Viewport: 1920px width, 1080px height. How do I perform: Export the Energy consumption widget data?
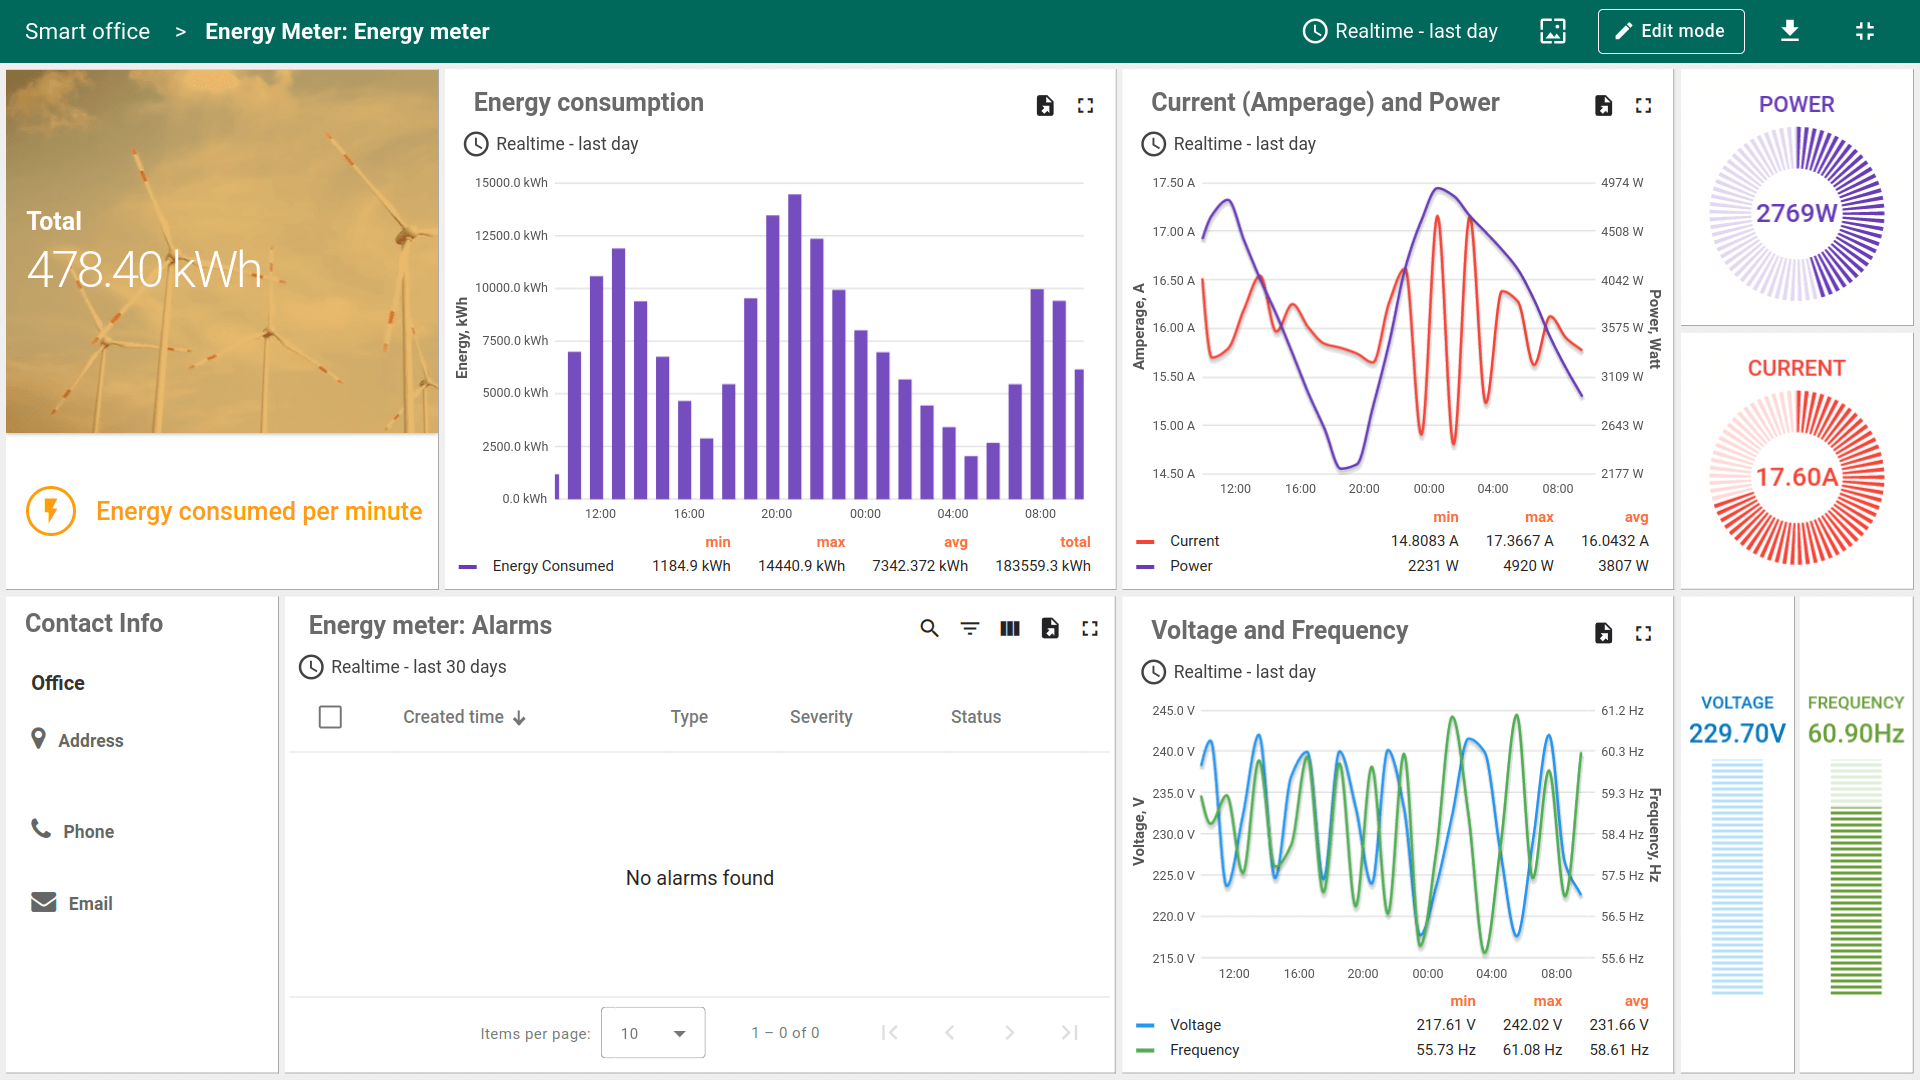[x=1045, y=105]
